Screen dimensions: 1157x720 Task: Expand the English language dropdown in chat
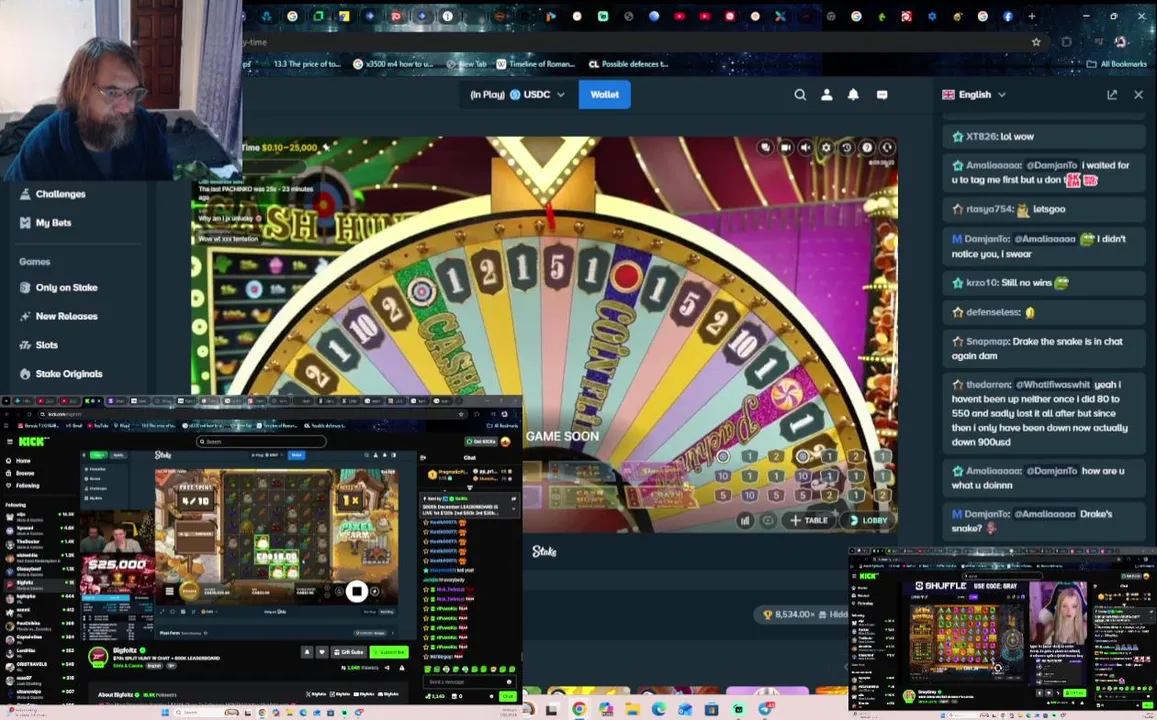[x=974, y=94]
